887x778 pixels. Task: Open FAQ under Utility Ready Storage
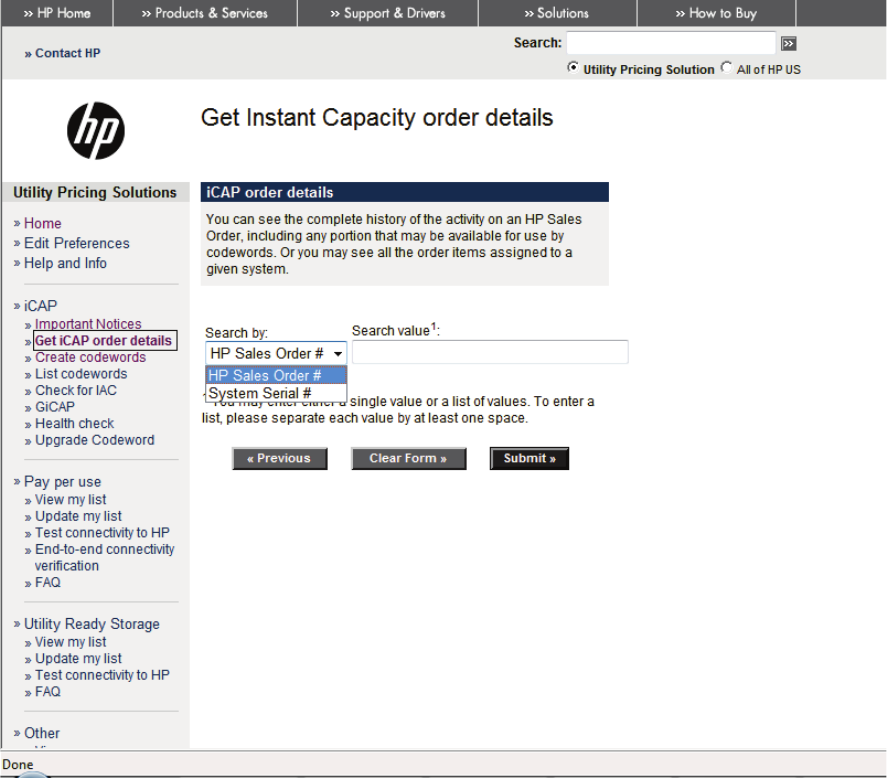click(x=48, y=691)
